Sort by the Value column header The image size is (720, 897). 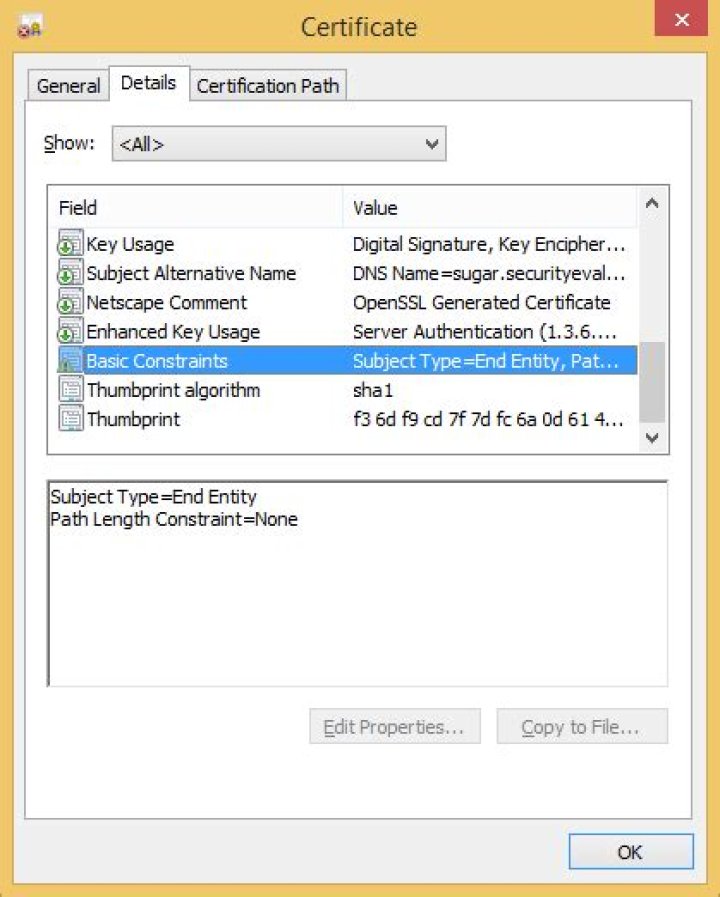(x=489, y=208)
